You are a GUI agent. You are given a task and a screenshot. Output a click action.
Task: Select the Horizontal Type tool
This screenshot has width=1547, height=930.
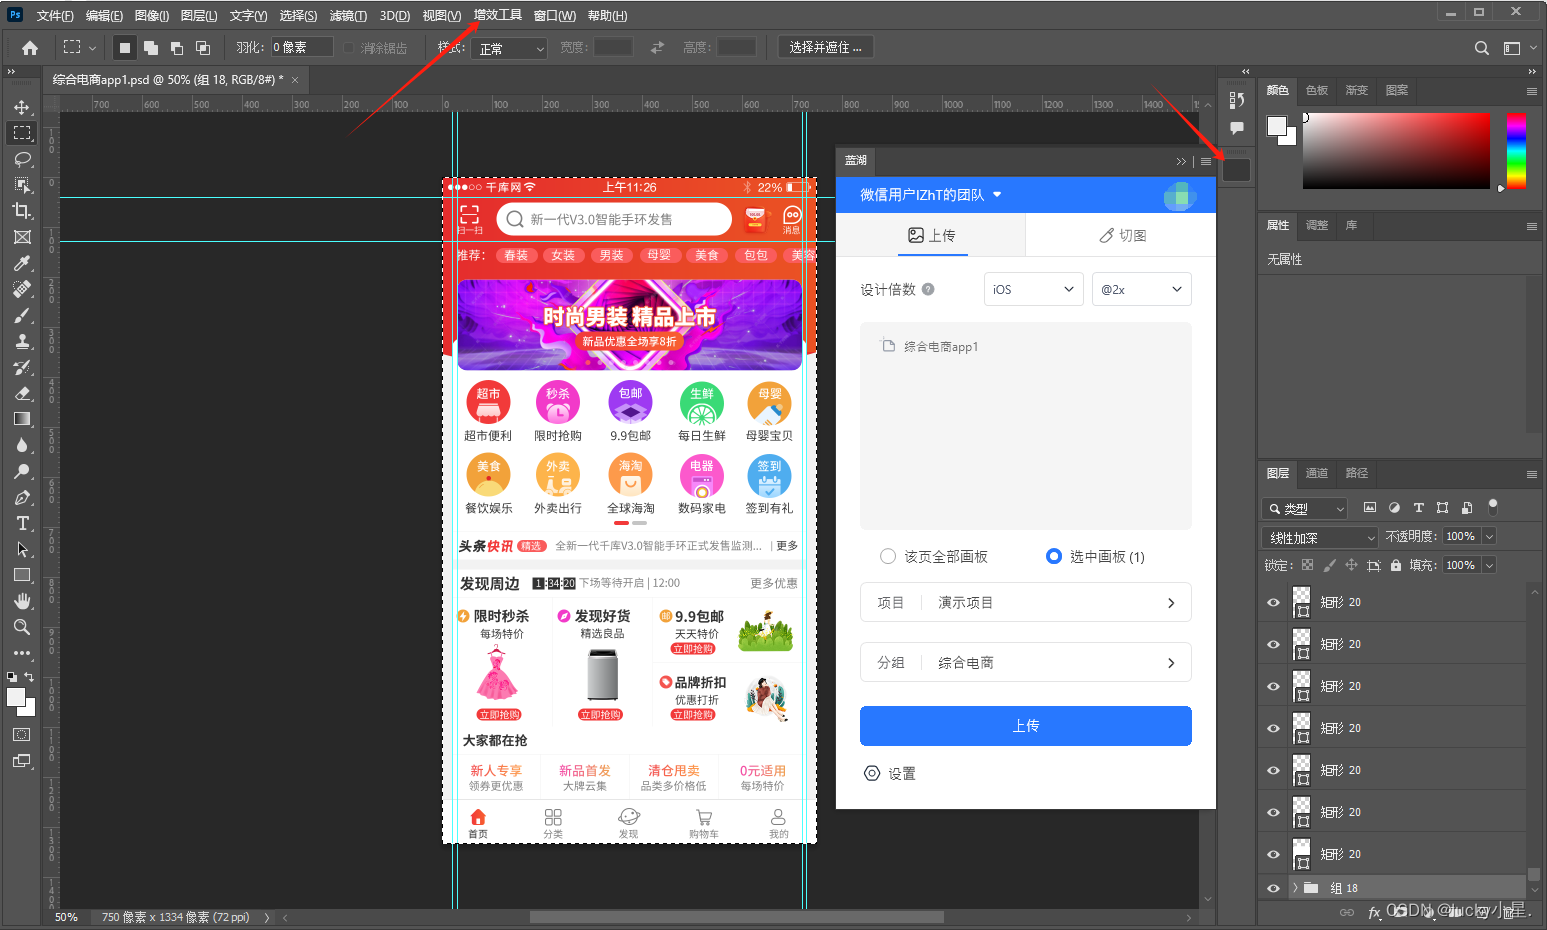tap(22, 523)
